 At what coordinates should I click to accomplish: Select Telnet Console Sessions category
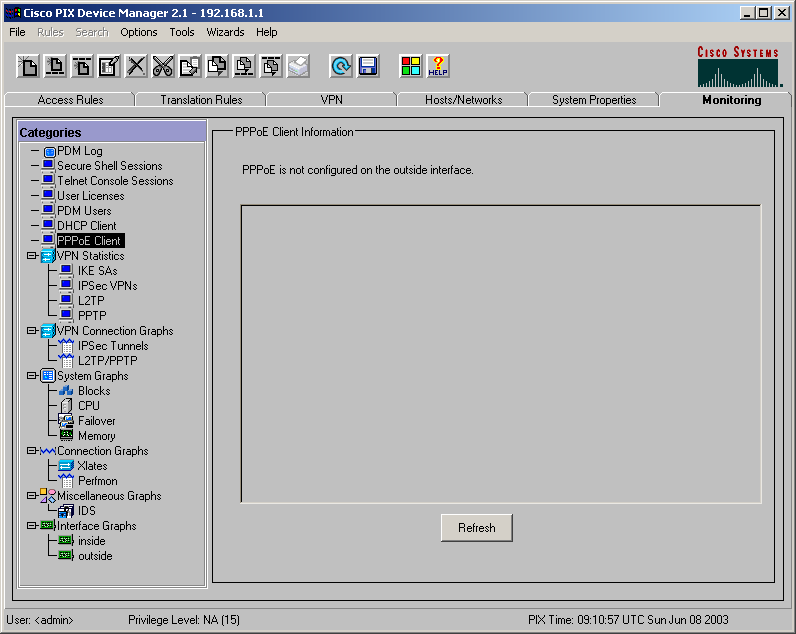(x=115, y=181)
